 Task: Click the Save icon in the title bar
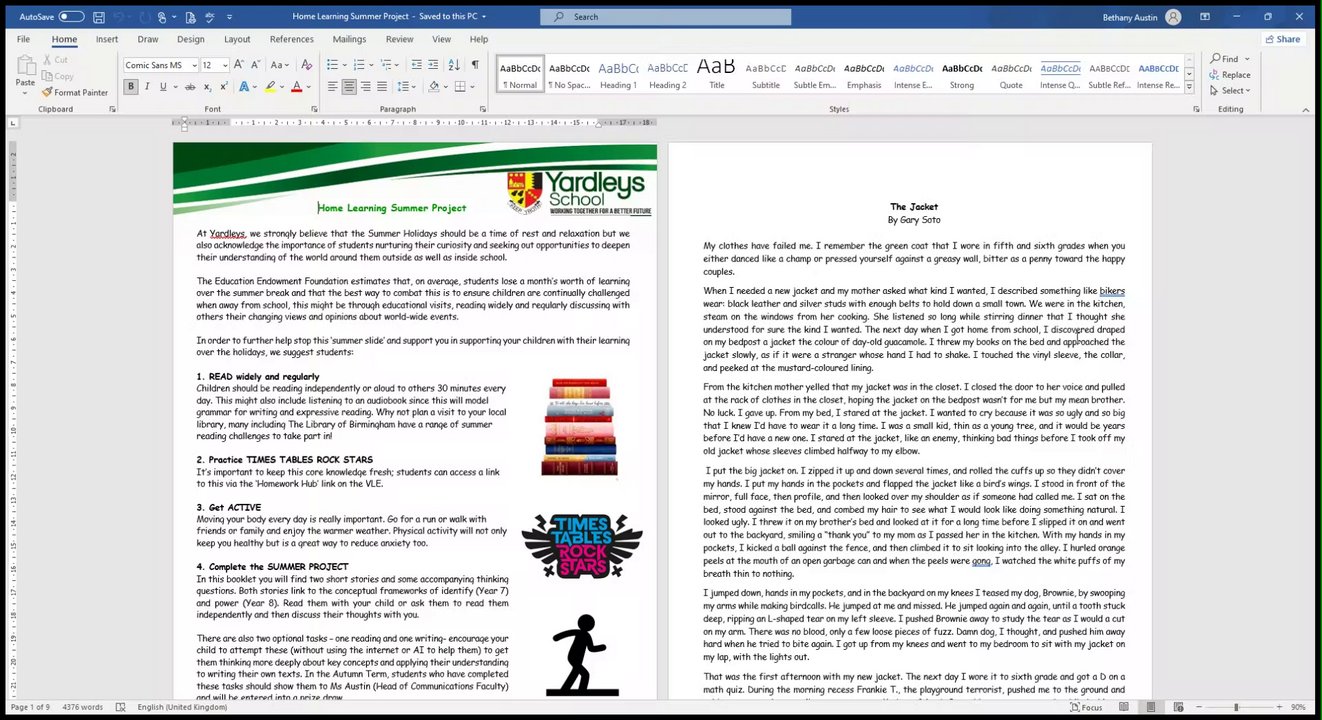98,17
